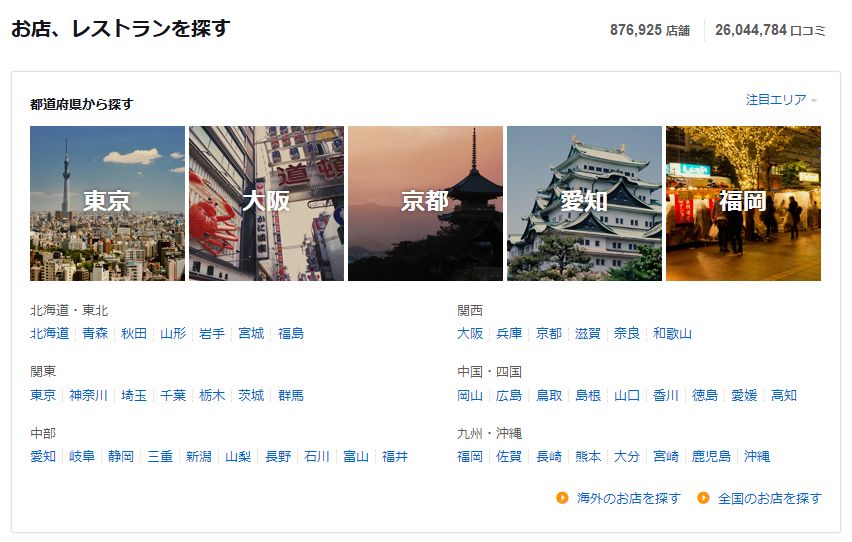Choose 高知 at the end of 中国・四国
The image size is (852, 542).
point(784,395)
